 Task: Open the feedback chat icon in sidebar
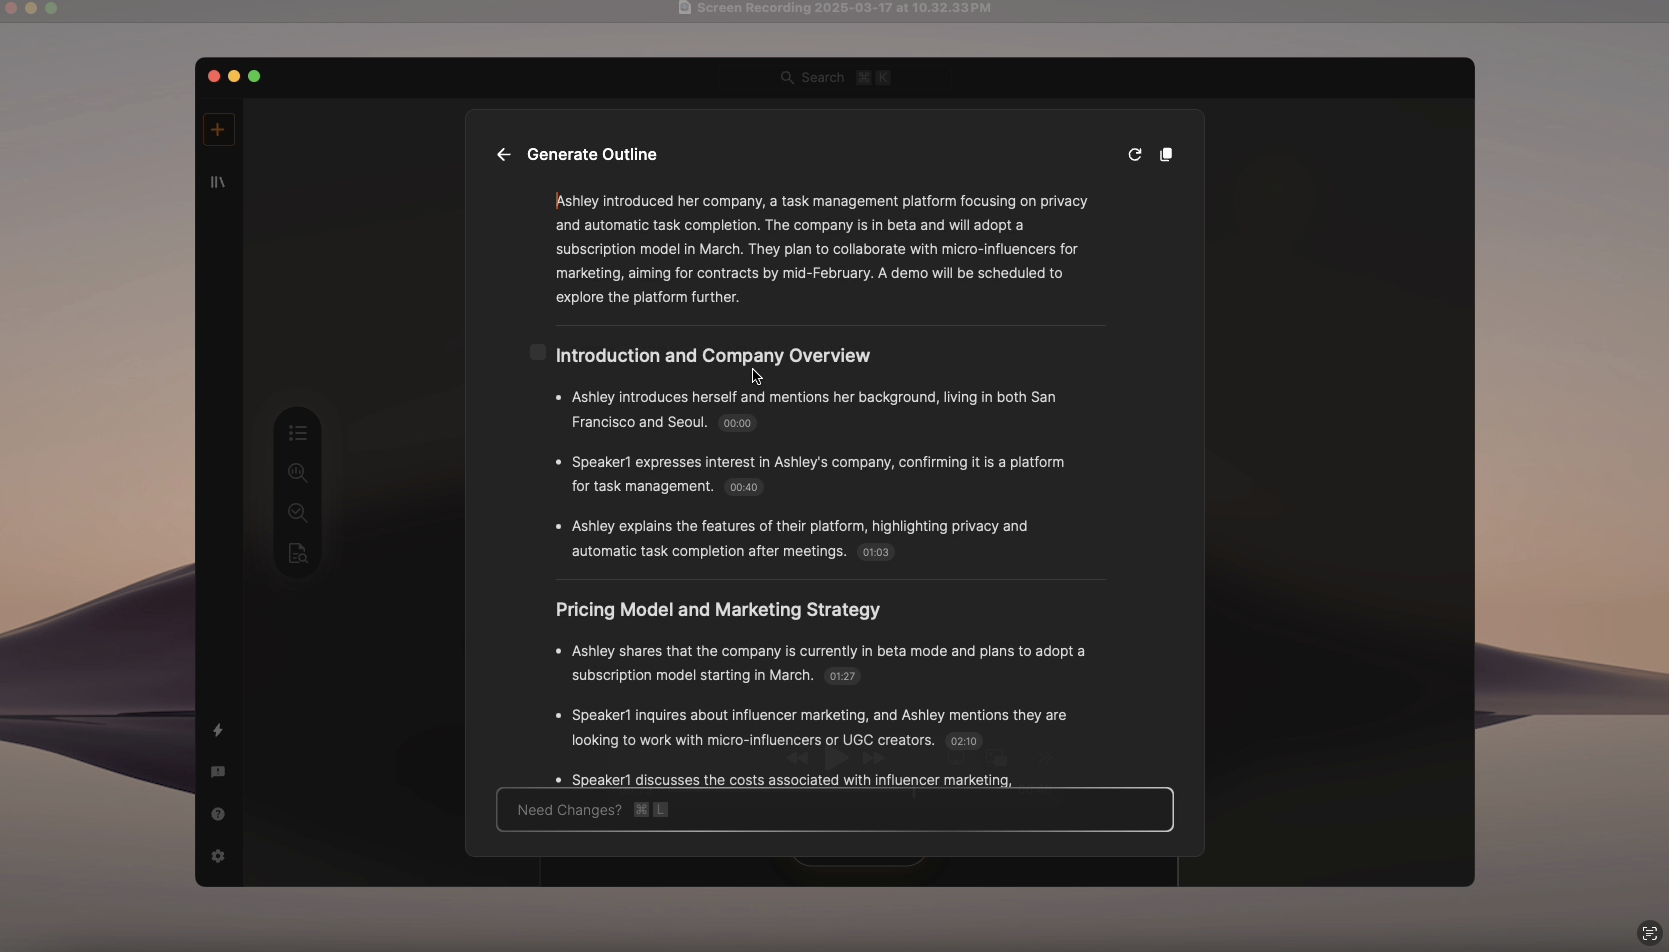pos(218,771)
